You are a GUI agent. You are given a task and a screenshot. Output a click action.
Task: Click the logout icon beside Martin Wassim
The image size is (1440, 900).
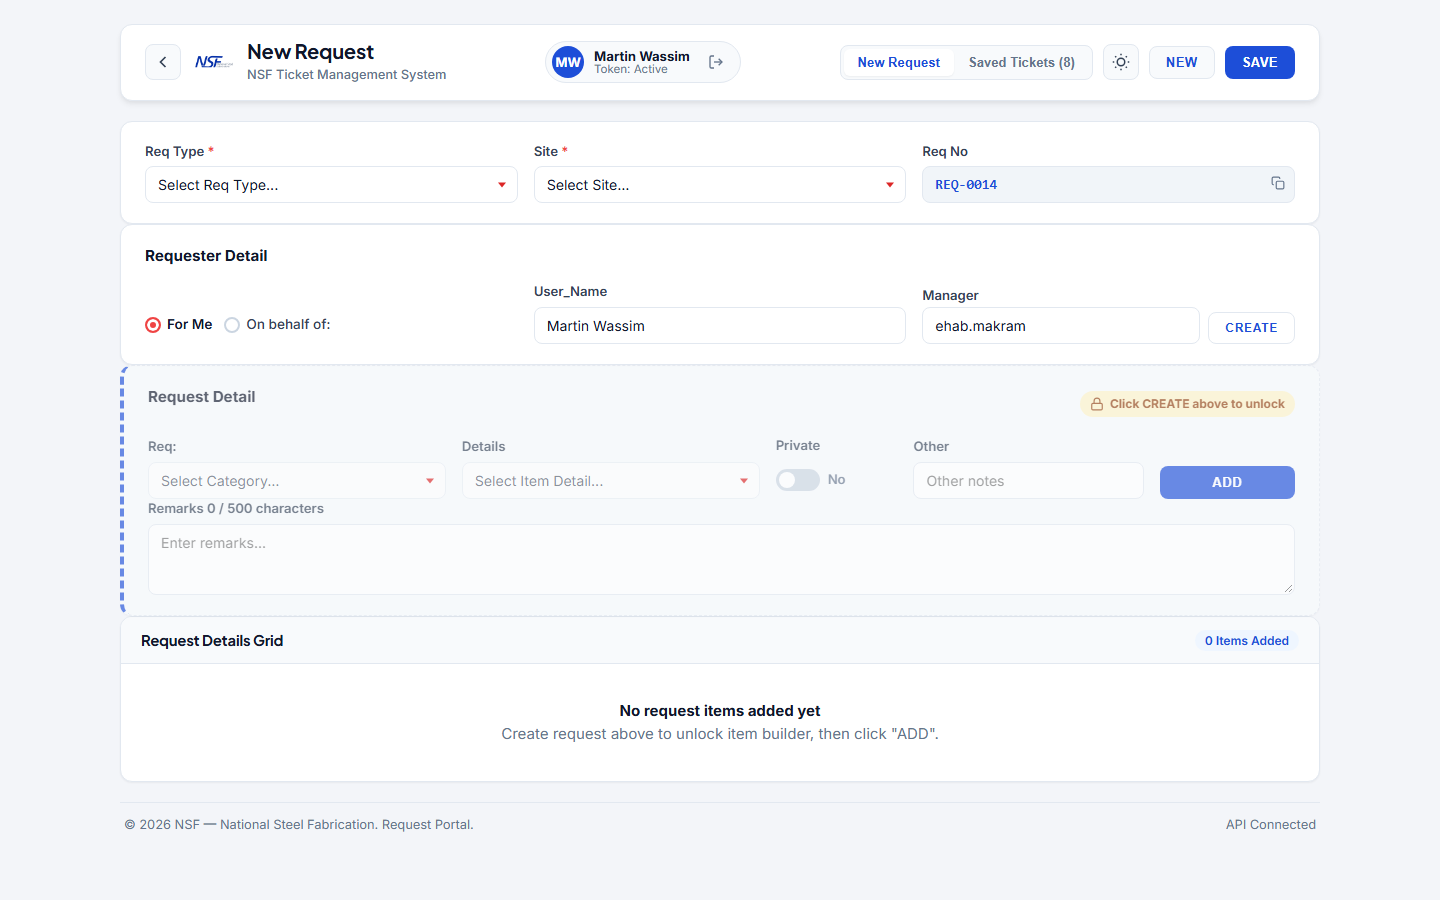tap(716, 62)
